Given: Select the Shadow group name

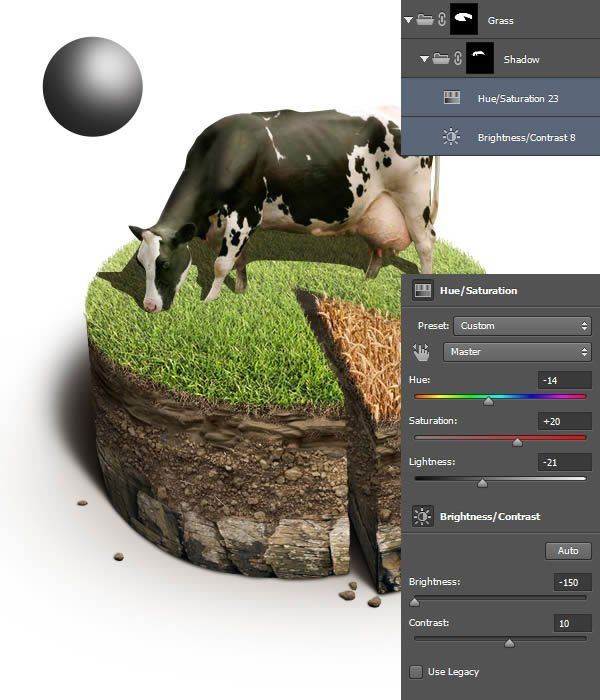Looking at the screenshot, I should pyautogui.click(x=521, y=59).
